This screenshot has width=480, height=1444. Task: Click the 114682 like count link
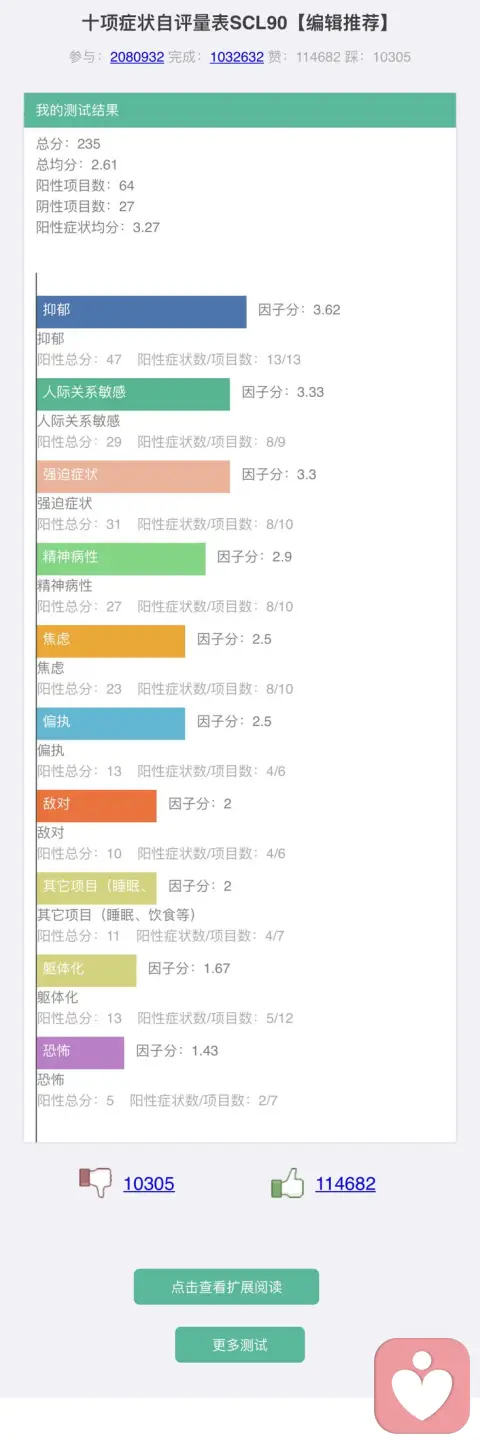[346, 1184]
